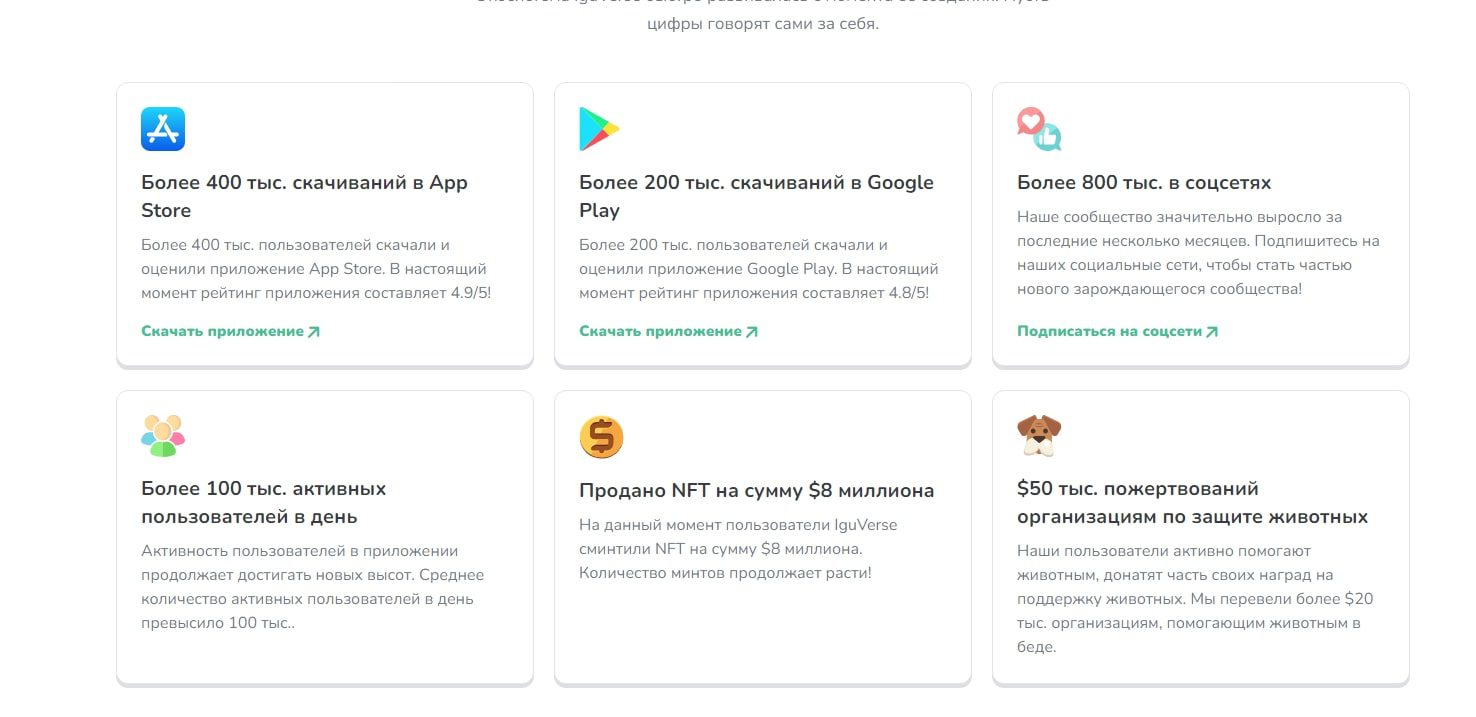Click the 'цифры говорят сами за себя' subtitle text
The height and width of the screenshot is (717, 1476).
coord(762,24)
